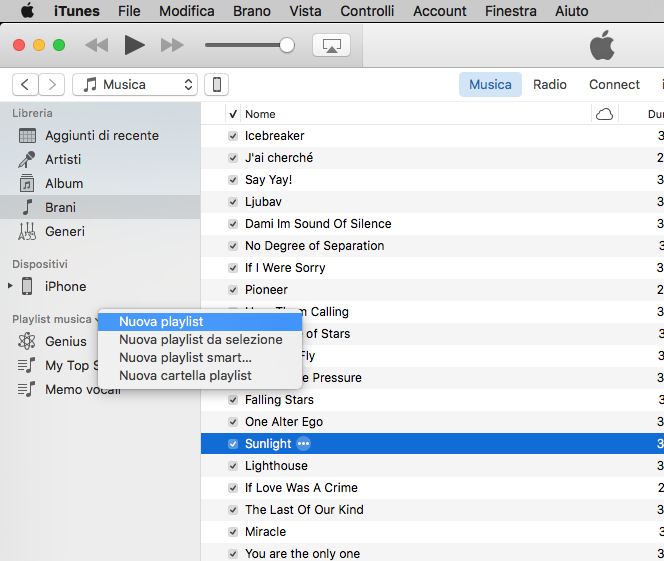The image size is (664, 561).
Task: Open the Apple menu
Action: coord(28,11)
